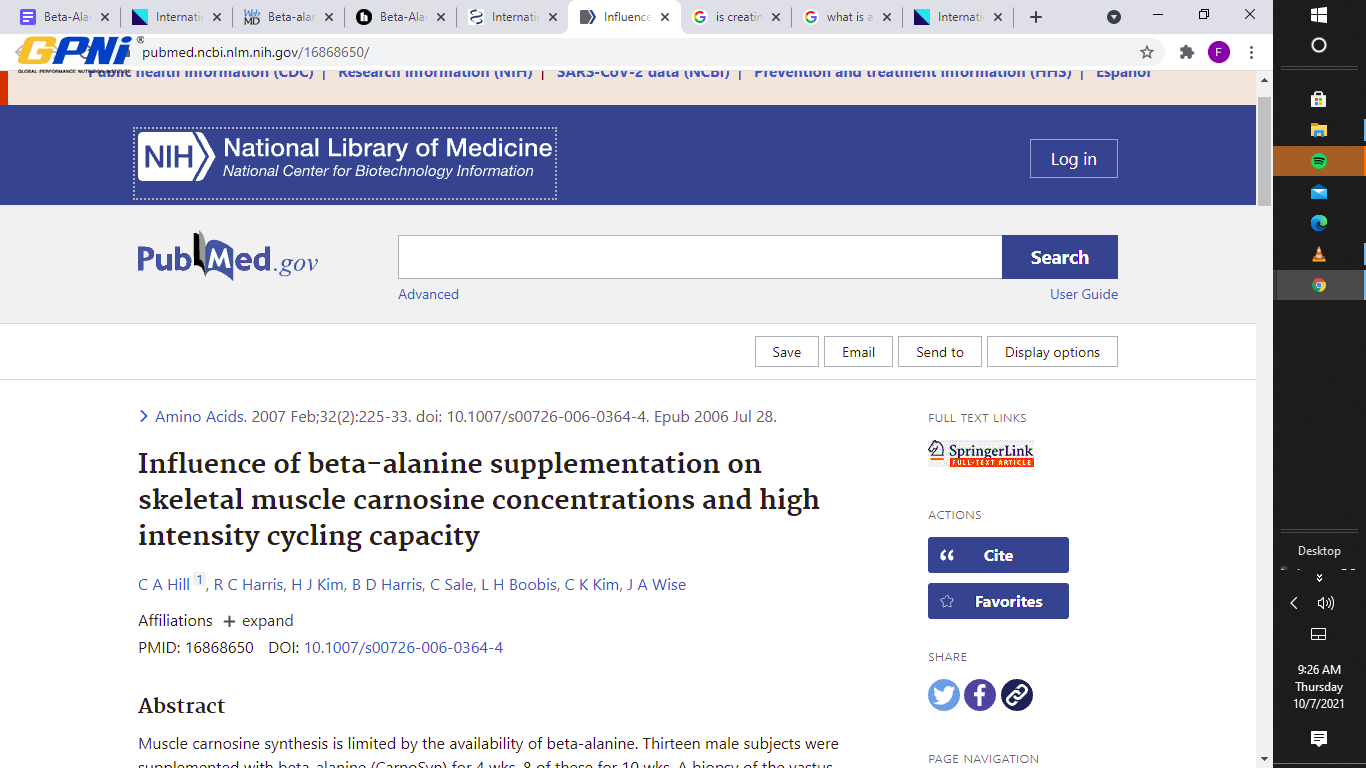Expand the Affiliations section
This screenshot has width=1366, height=768.
point(258,621)
